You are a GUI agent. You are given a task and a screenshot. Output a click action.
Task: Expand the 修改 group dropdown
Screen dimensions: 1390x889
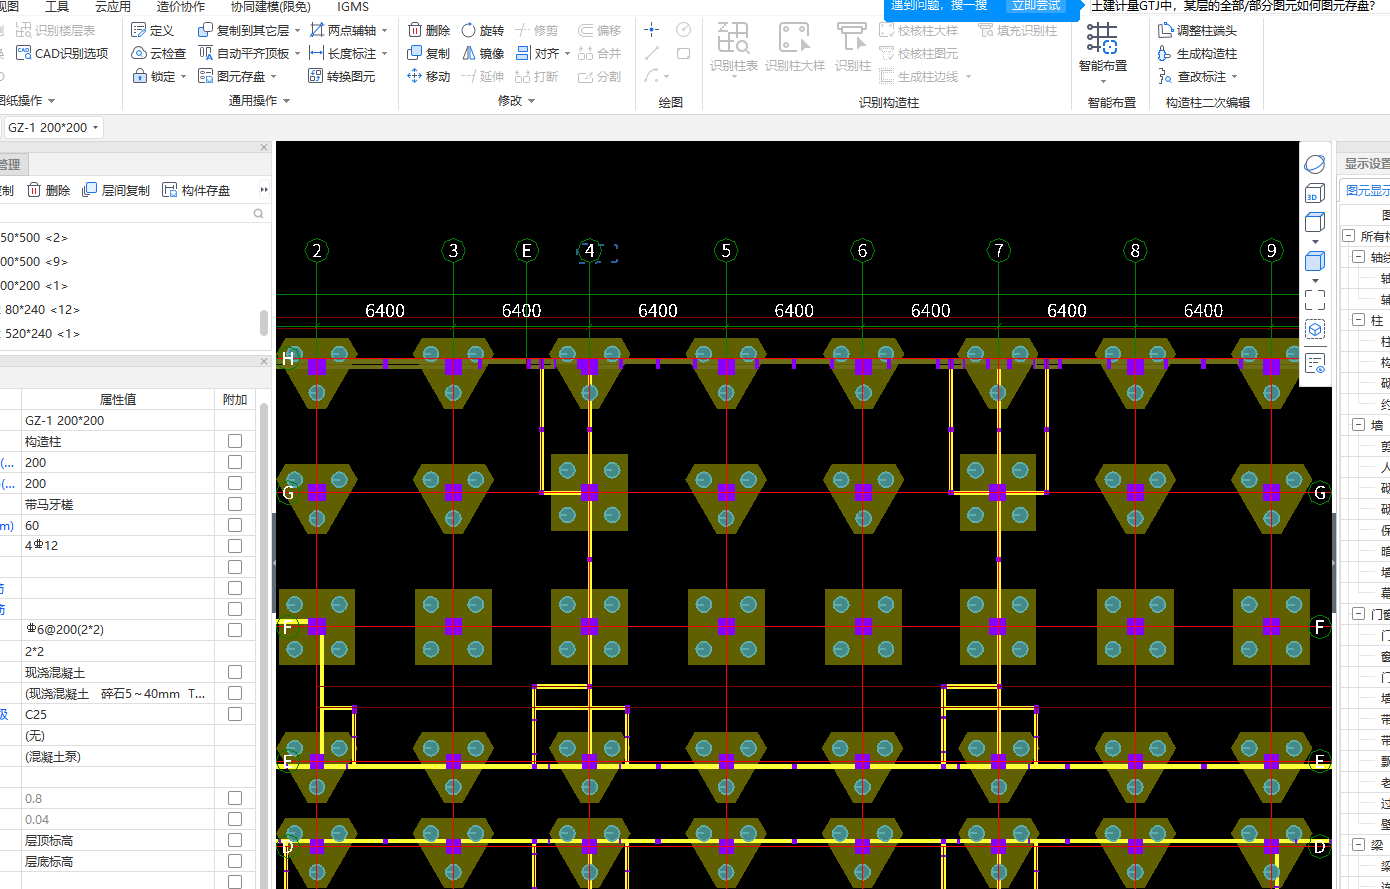(531, 101)
